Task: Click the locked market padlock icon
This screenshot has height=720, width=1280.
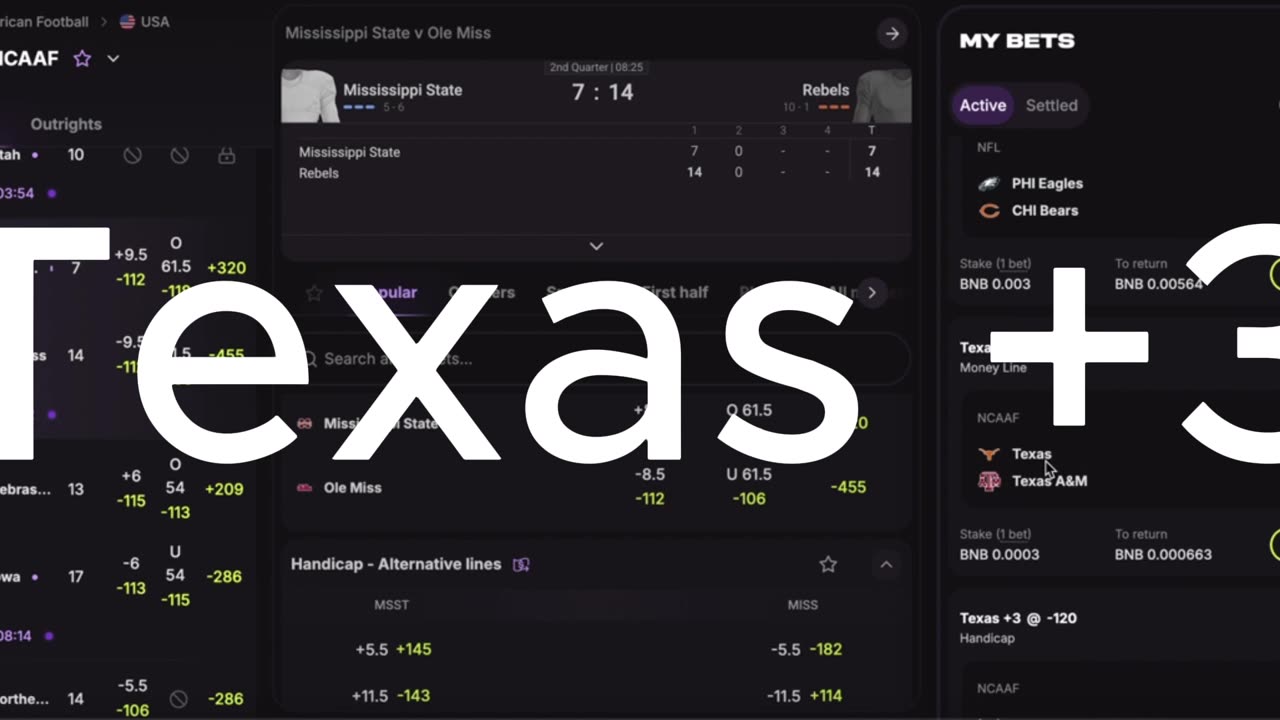Action: [226, 155]
